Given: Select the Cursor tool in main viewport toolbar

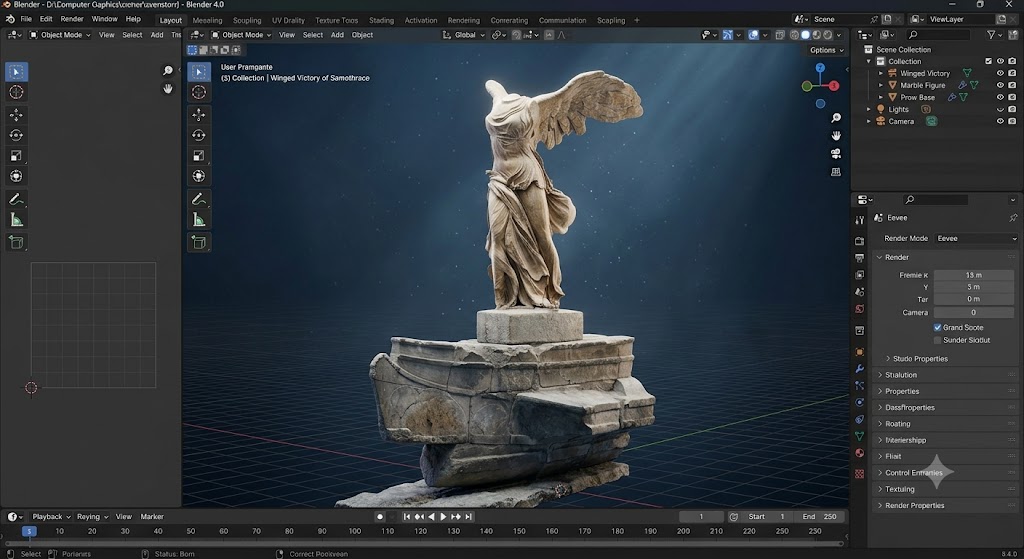Looking at the screenshot, I should (199, 93).
